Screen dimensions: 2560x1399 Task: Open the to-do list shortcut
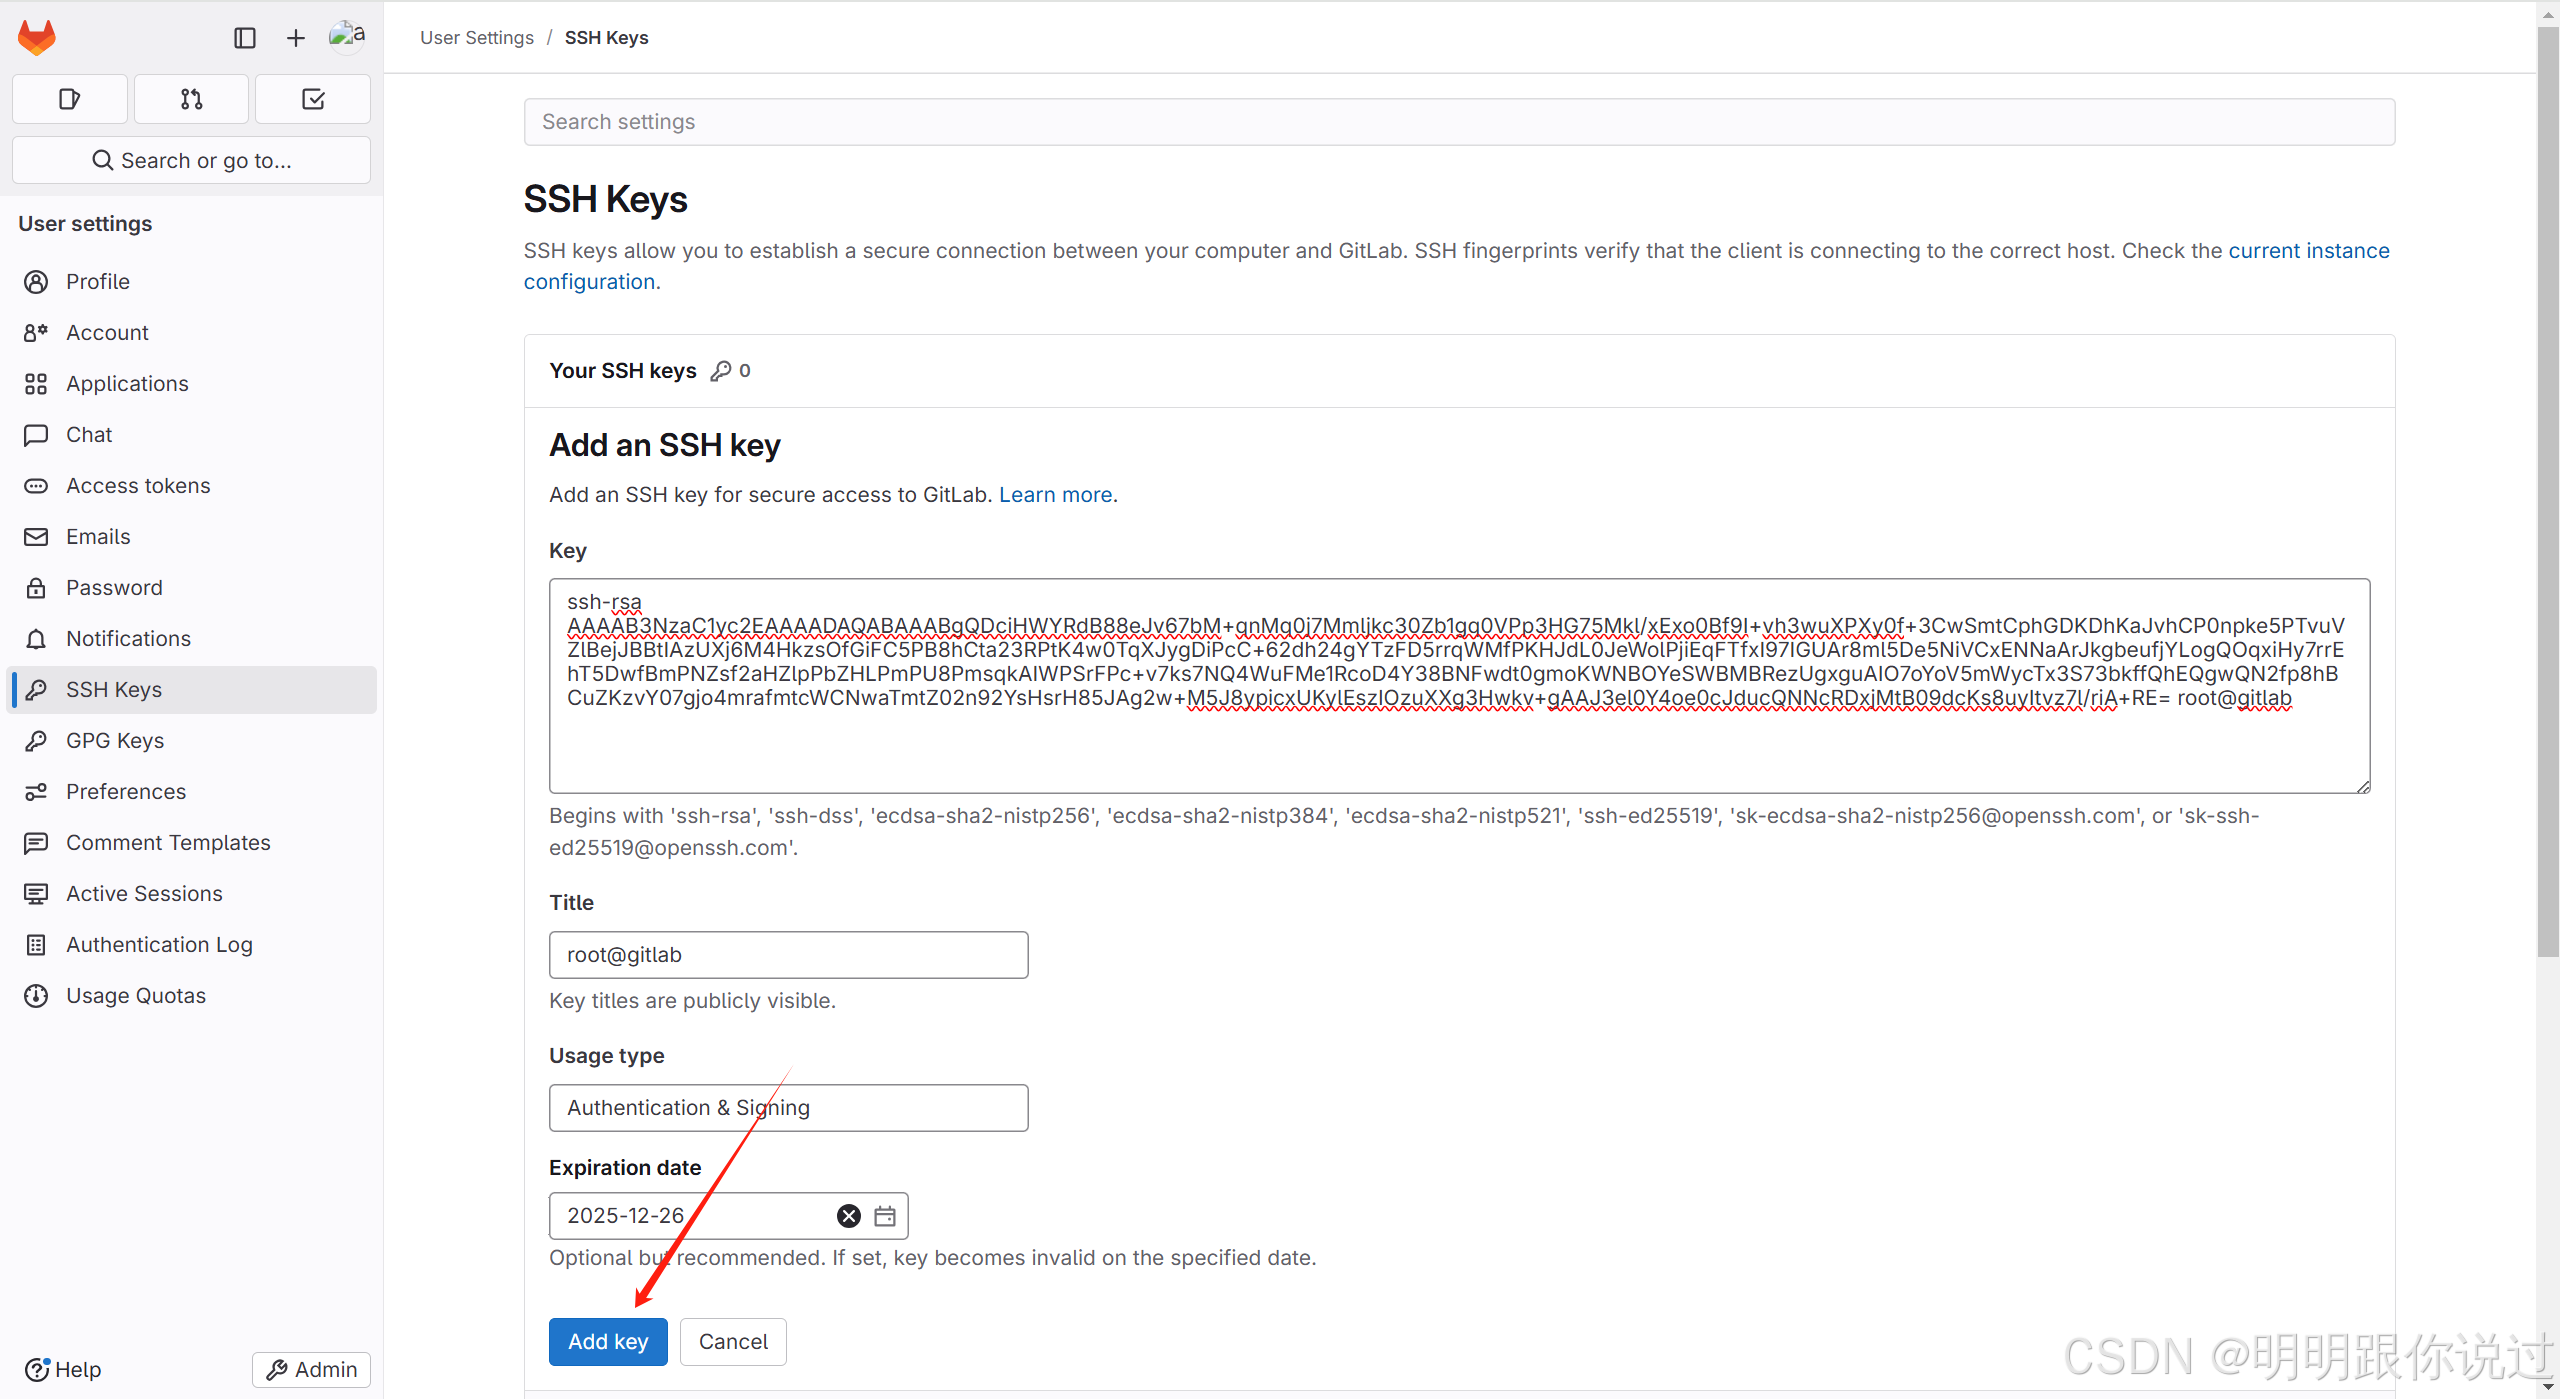point(313,99)
